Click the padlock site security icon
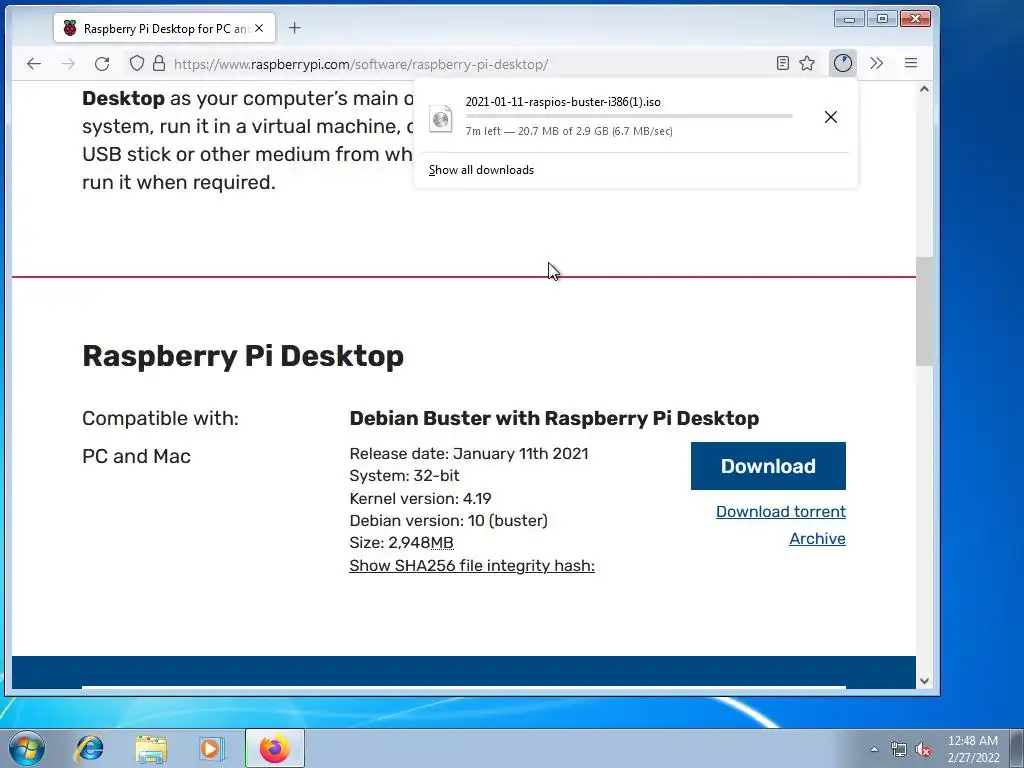Screen dimensions: 1024x768 pyautogui.click(x=159, y=63)
